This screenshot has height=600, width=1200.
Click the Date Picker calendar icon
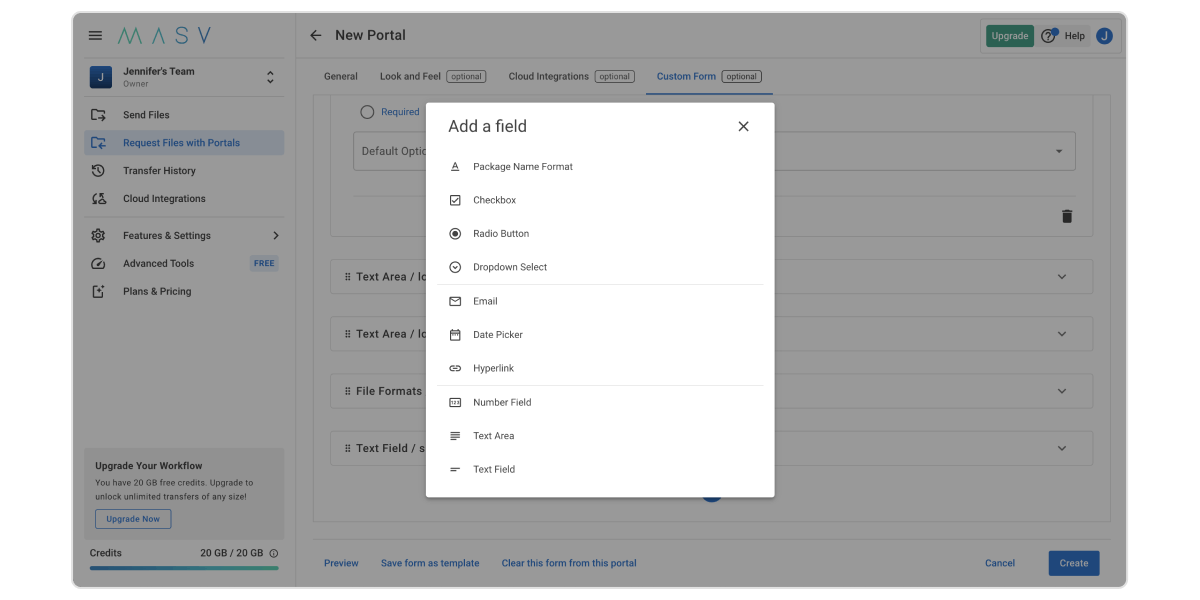point(455,335)
